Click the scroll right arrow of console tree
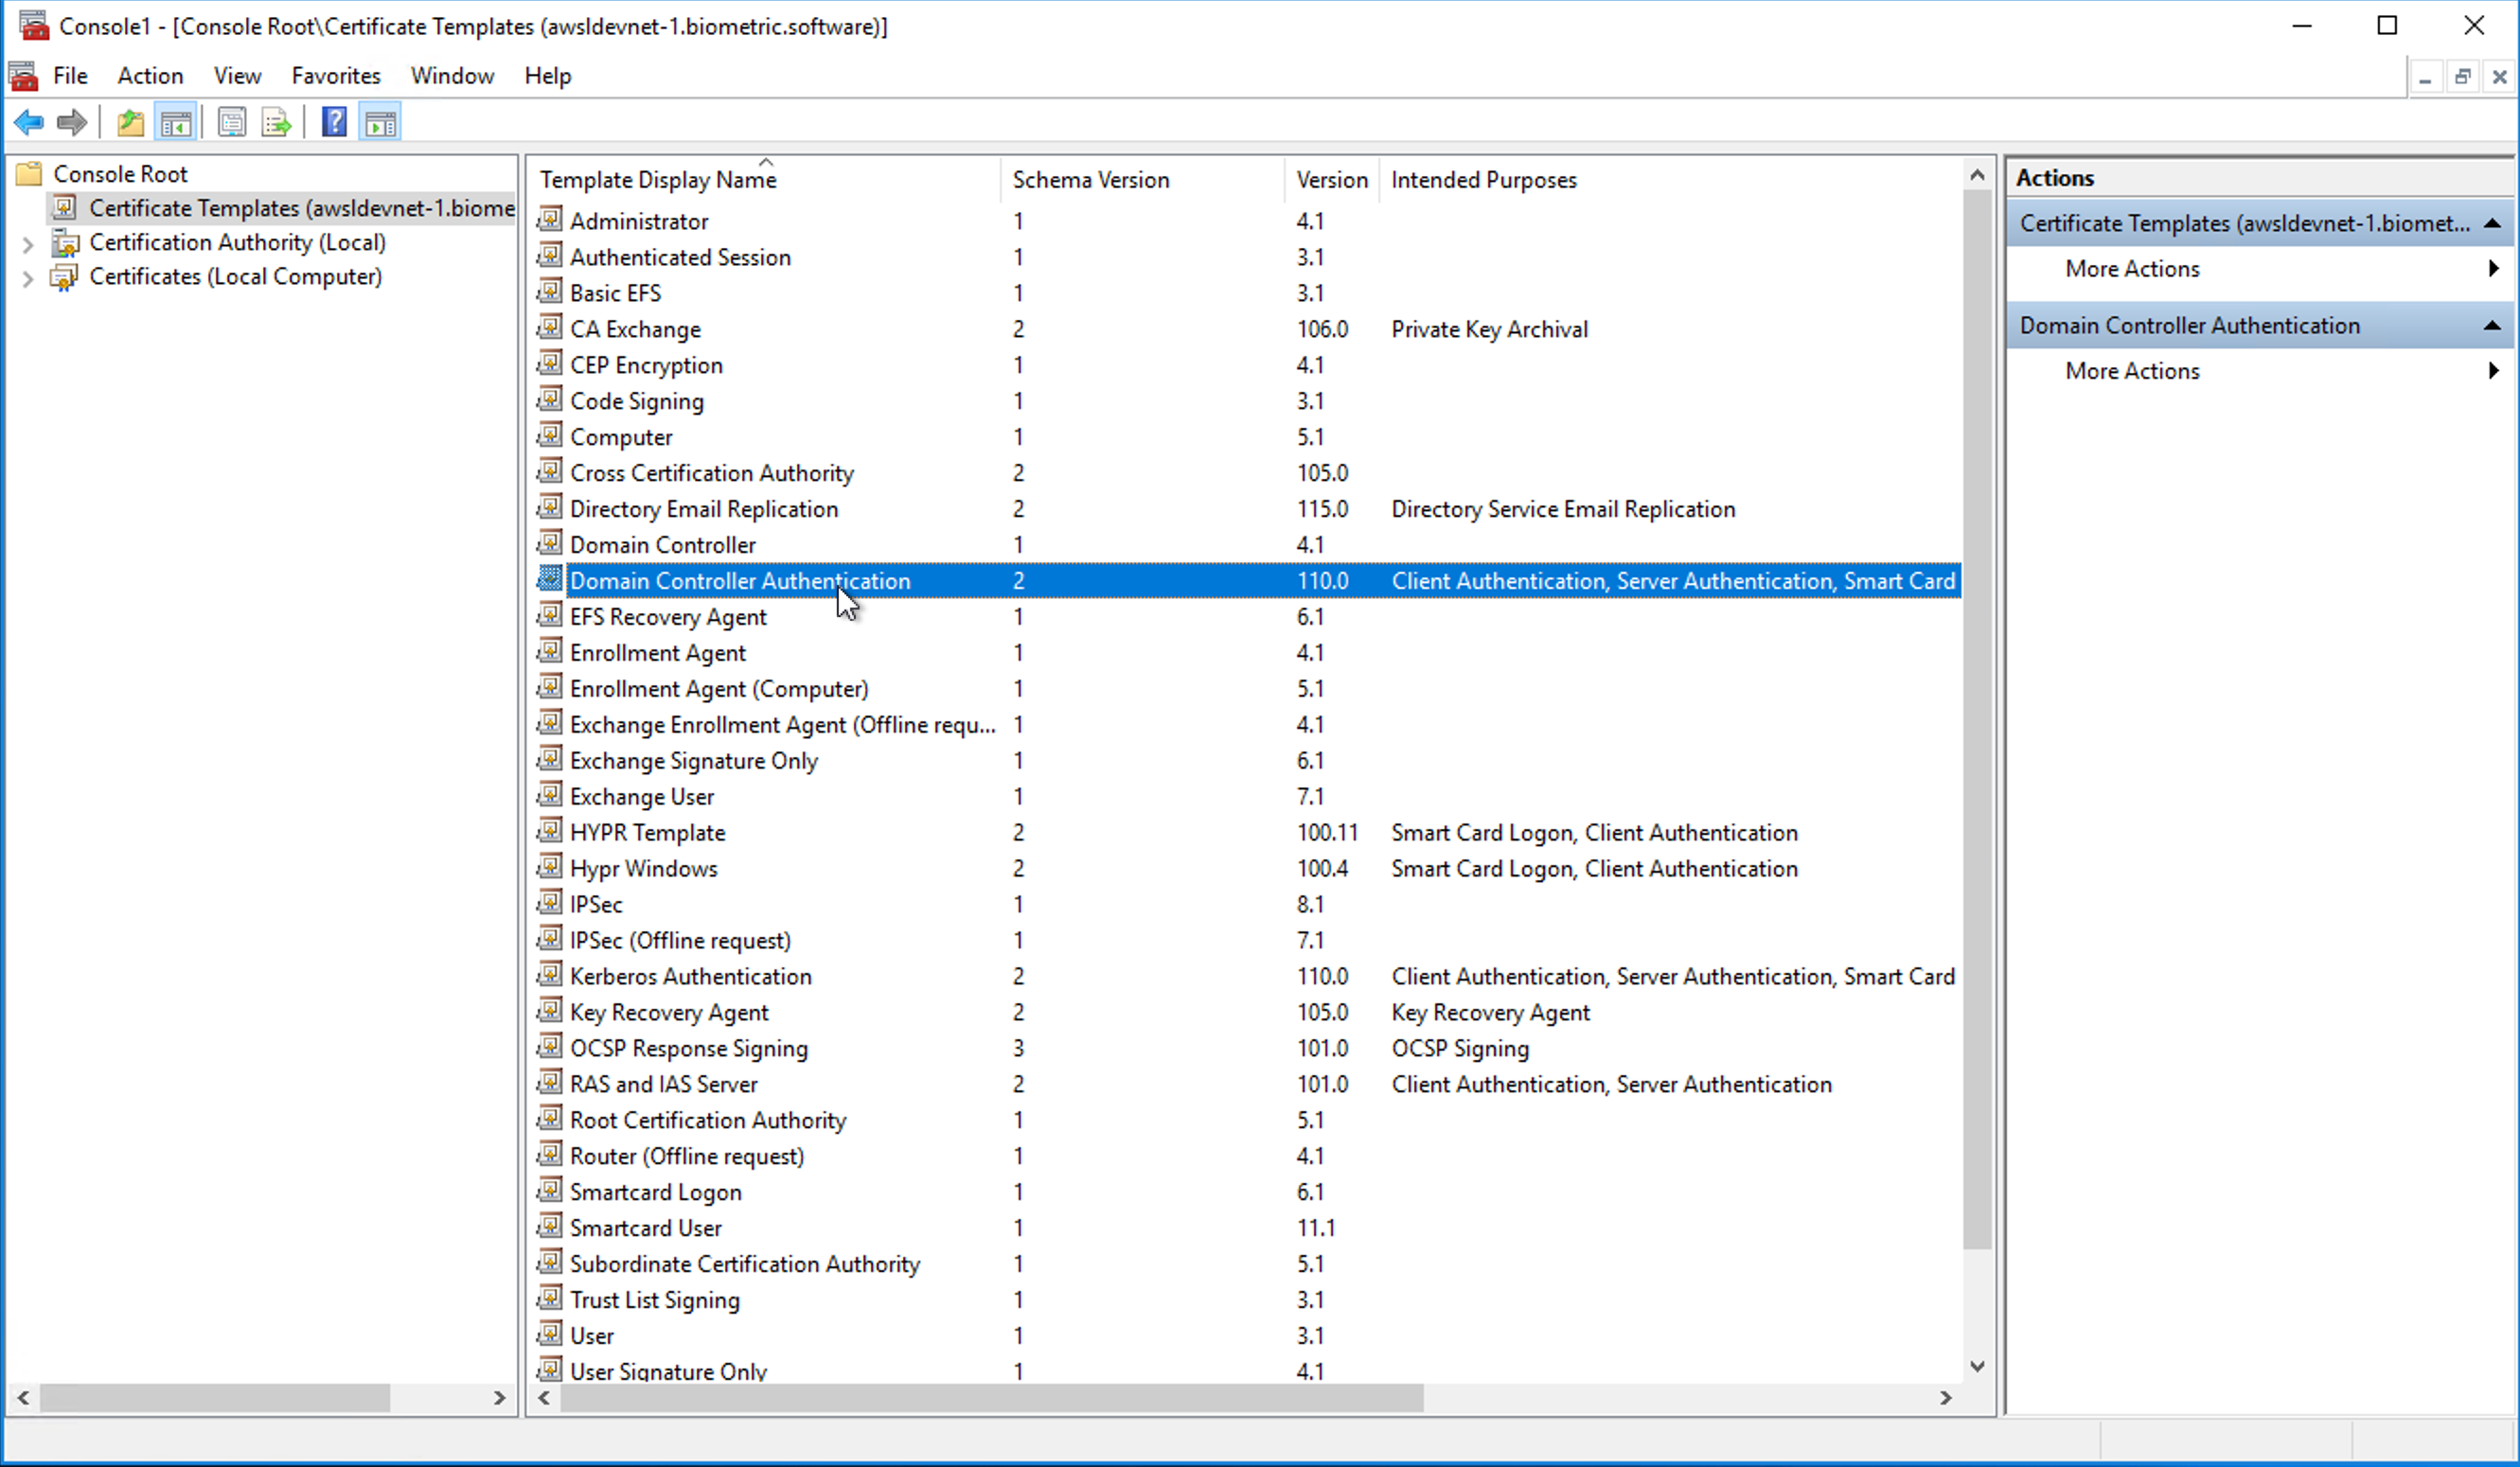 click(499, 1397)
